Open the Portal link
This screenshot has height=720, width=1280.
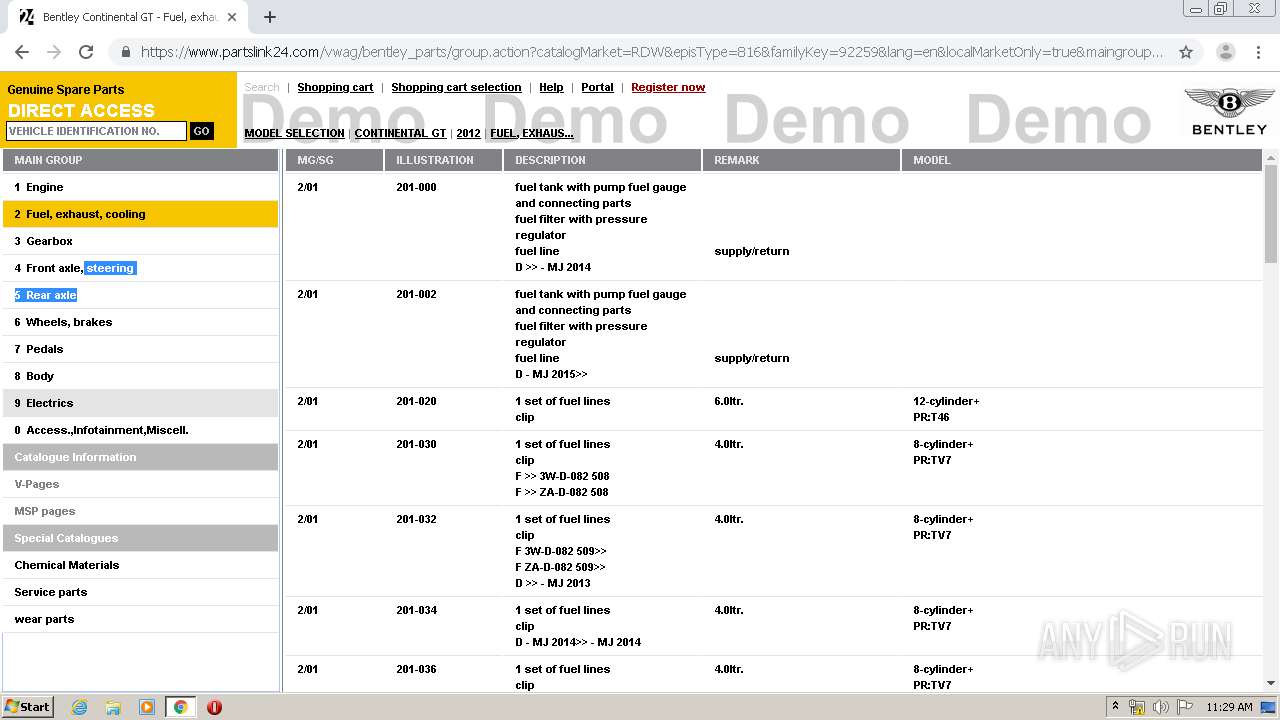(x=597, y=87)
